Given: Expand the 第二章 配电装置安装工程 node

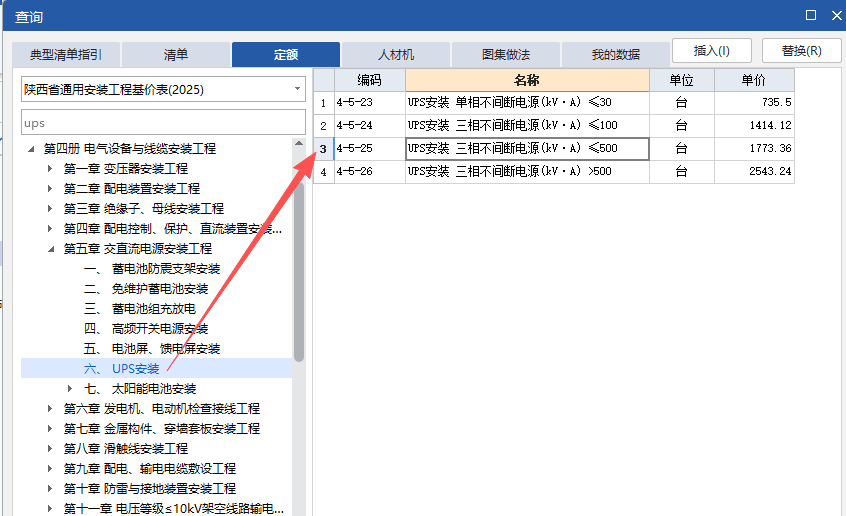Looking at the screenshot, I should pyautogui.click(x=50, y=188).
